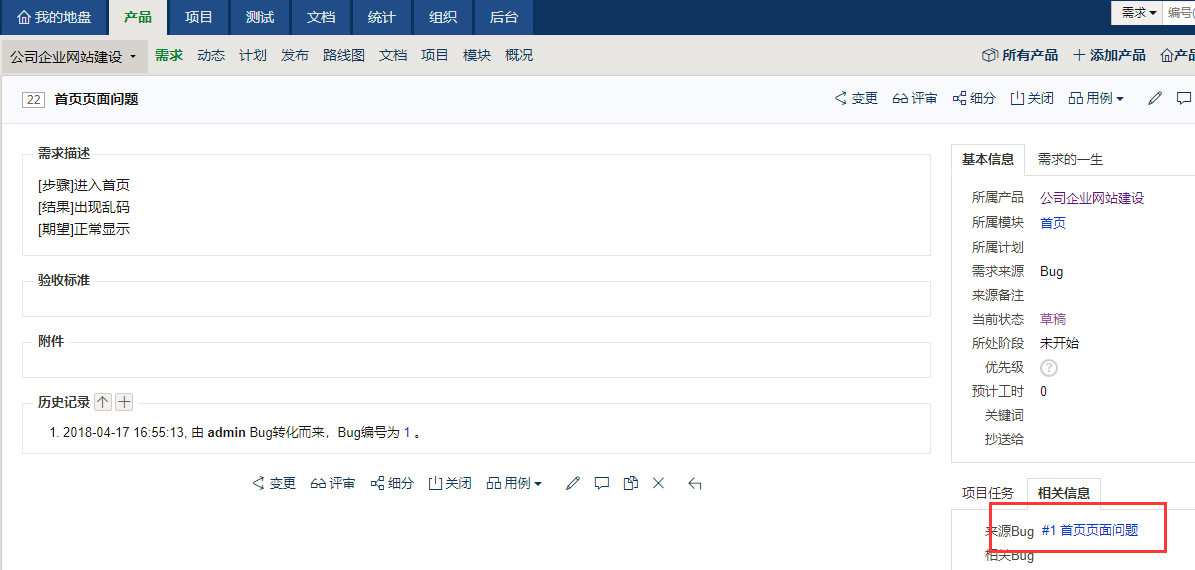Open 首页 module link

click(x=1052, y=223)
